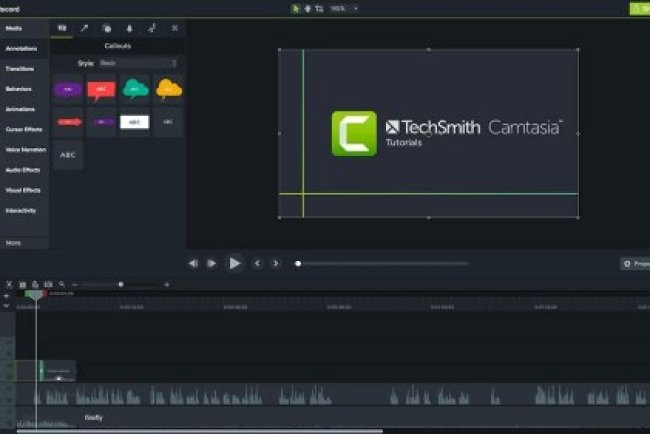Open the Transitions tab

(20, 69)
